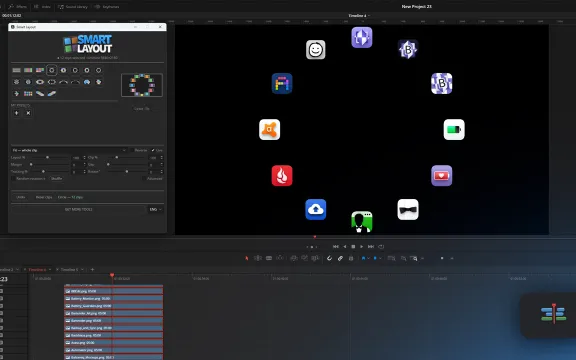Toggle loop playback in viewer transport
Screen dimensions: 576x360
[x=381, y=246]
